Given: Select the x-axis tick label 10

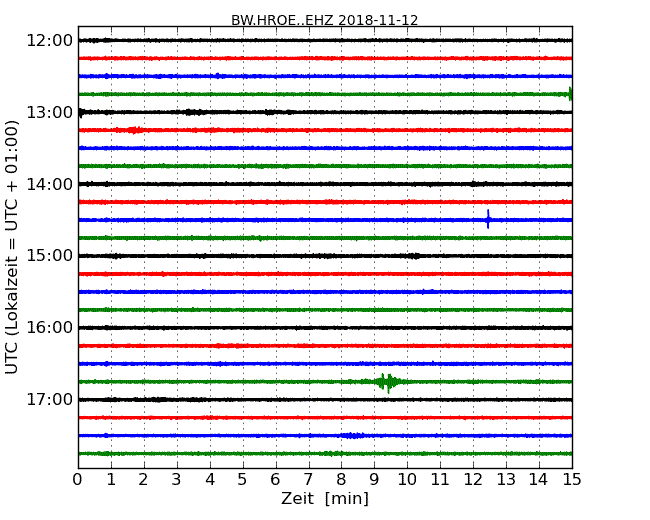Looking at the screenshot, I should [407, 479].
